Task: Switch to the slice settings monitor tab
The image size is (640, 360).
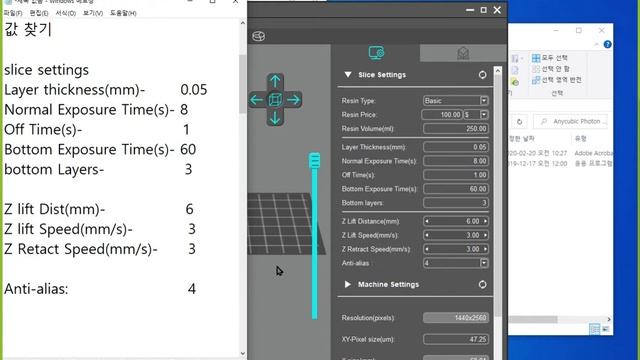Action: tap(376, 53)
